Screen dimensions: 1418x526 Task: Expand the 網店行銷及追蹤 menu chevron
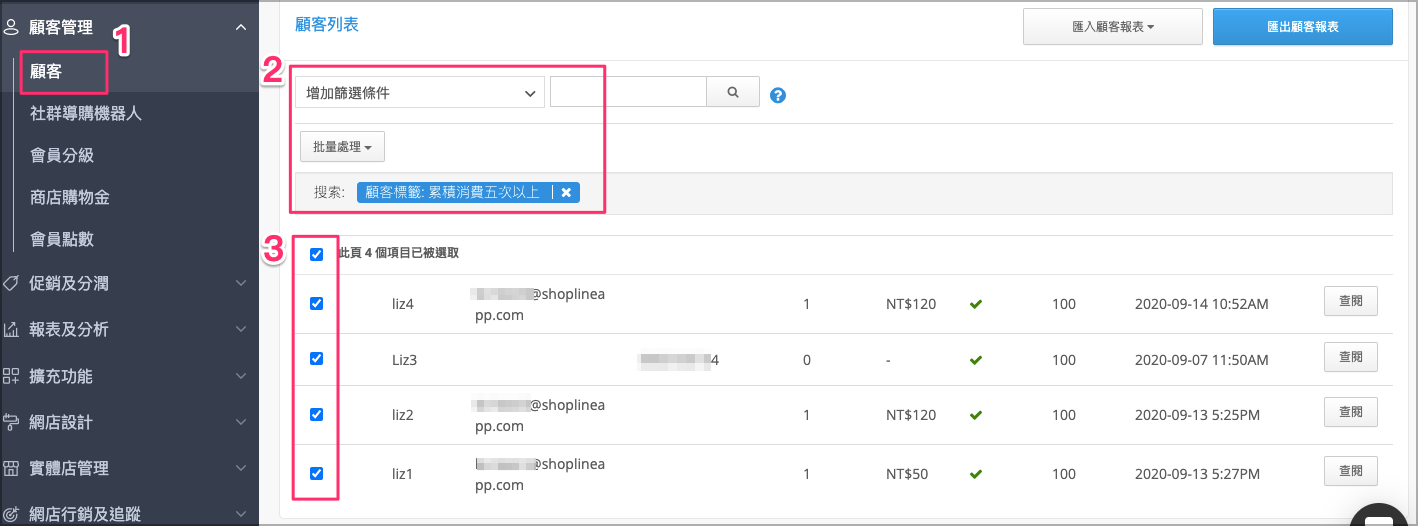[240, 514]
